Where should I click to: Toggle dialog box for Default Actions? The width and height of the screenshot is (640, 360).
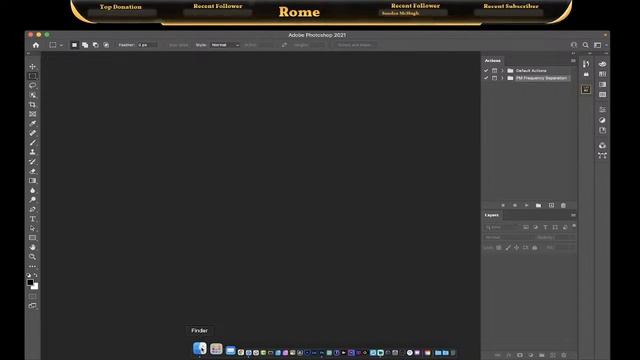pos(494,71)
